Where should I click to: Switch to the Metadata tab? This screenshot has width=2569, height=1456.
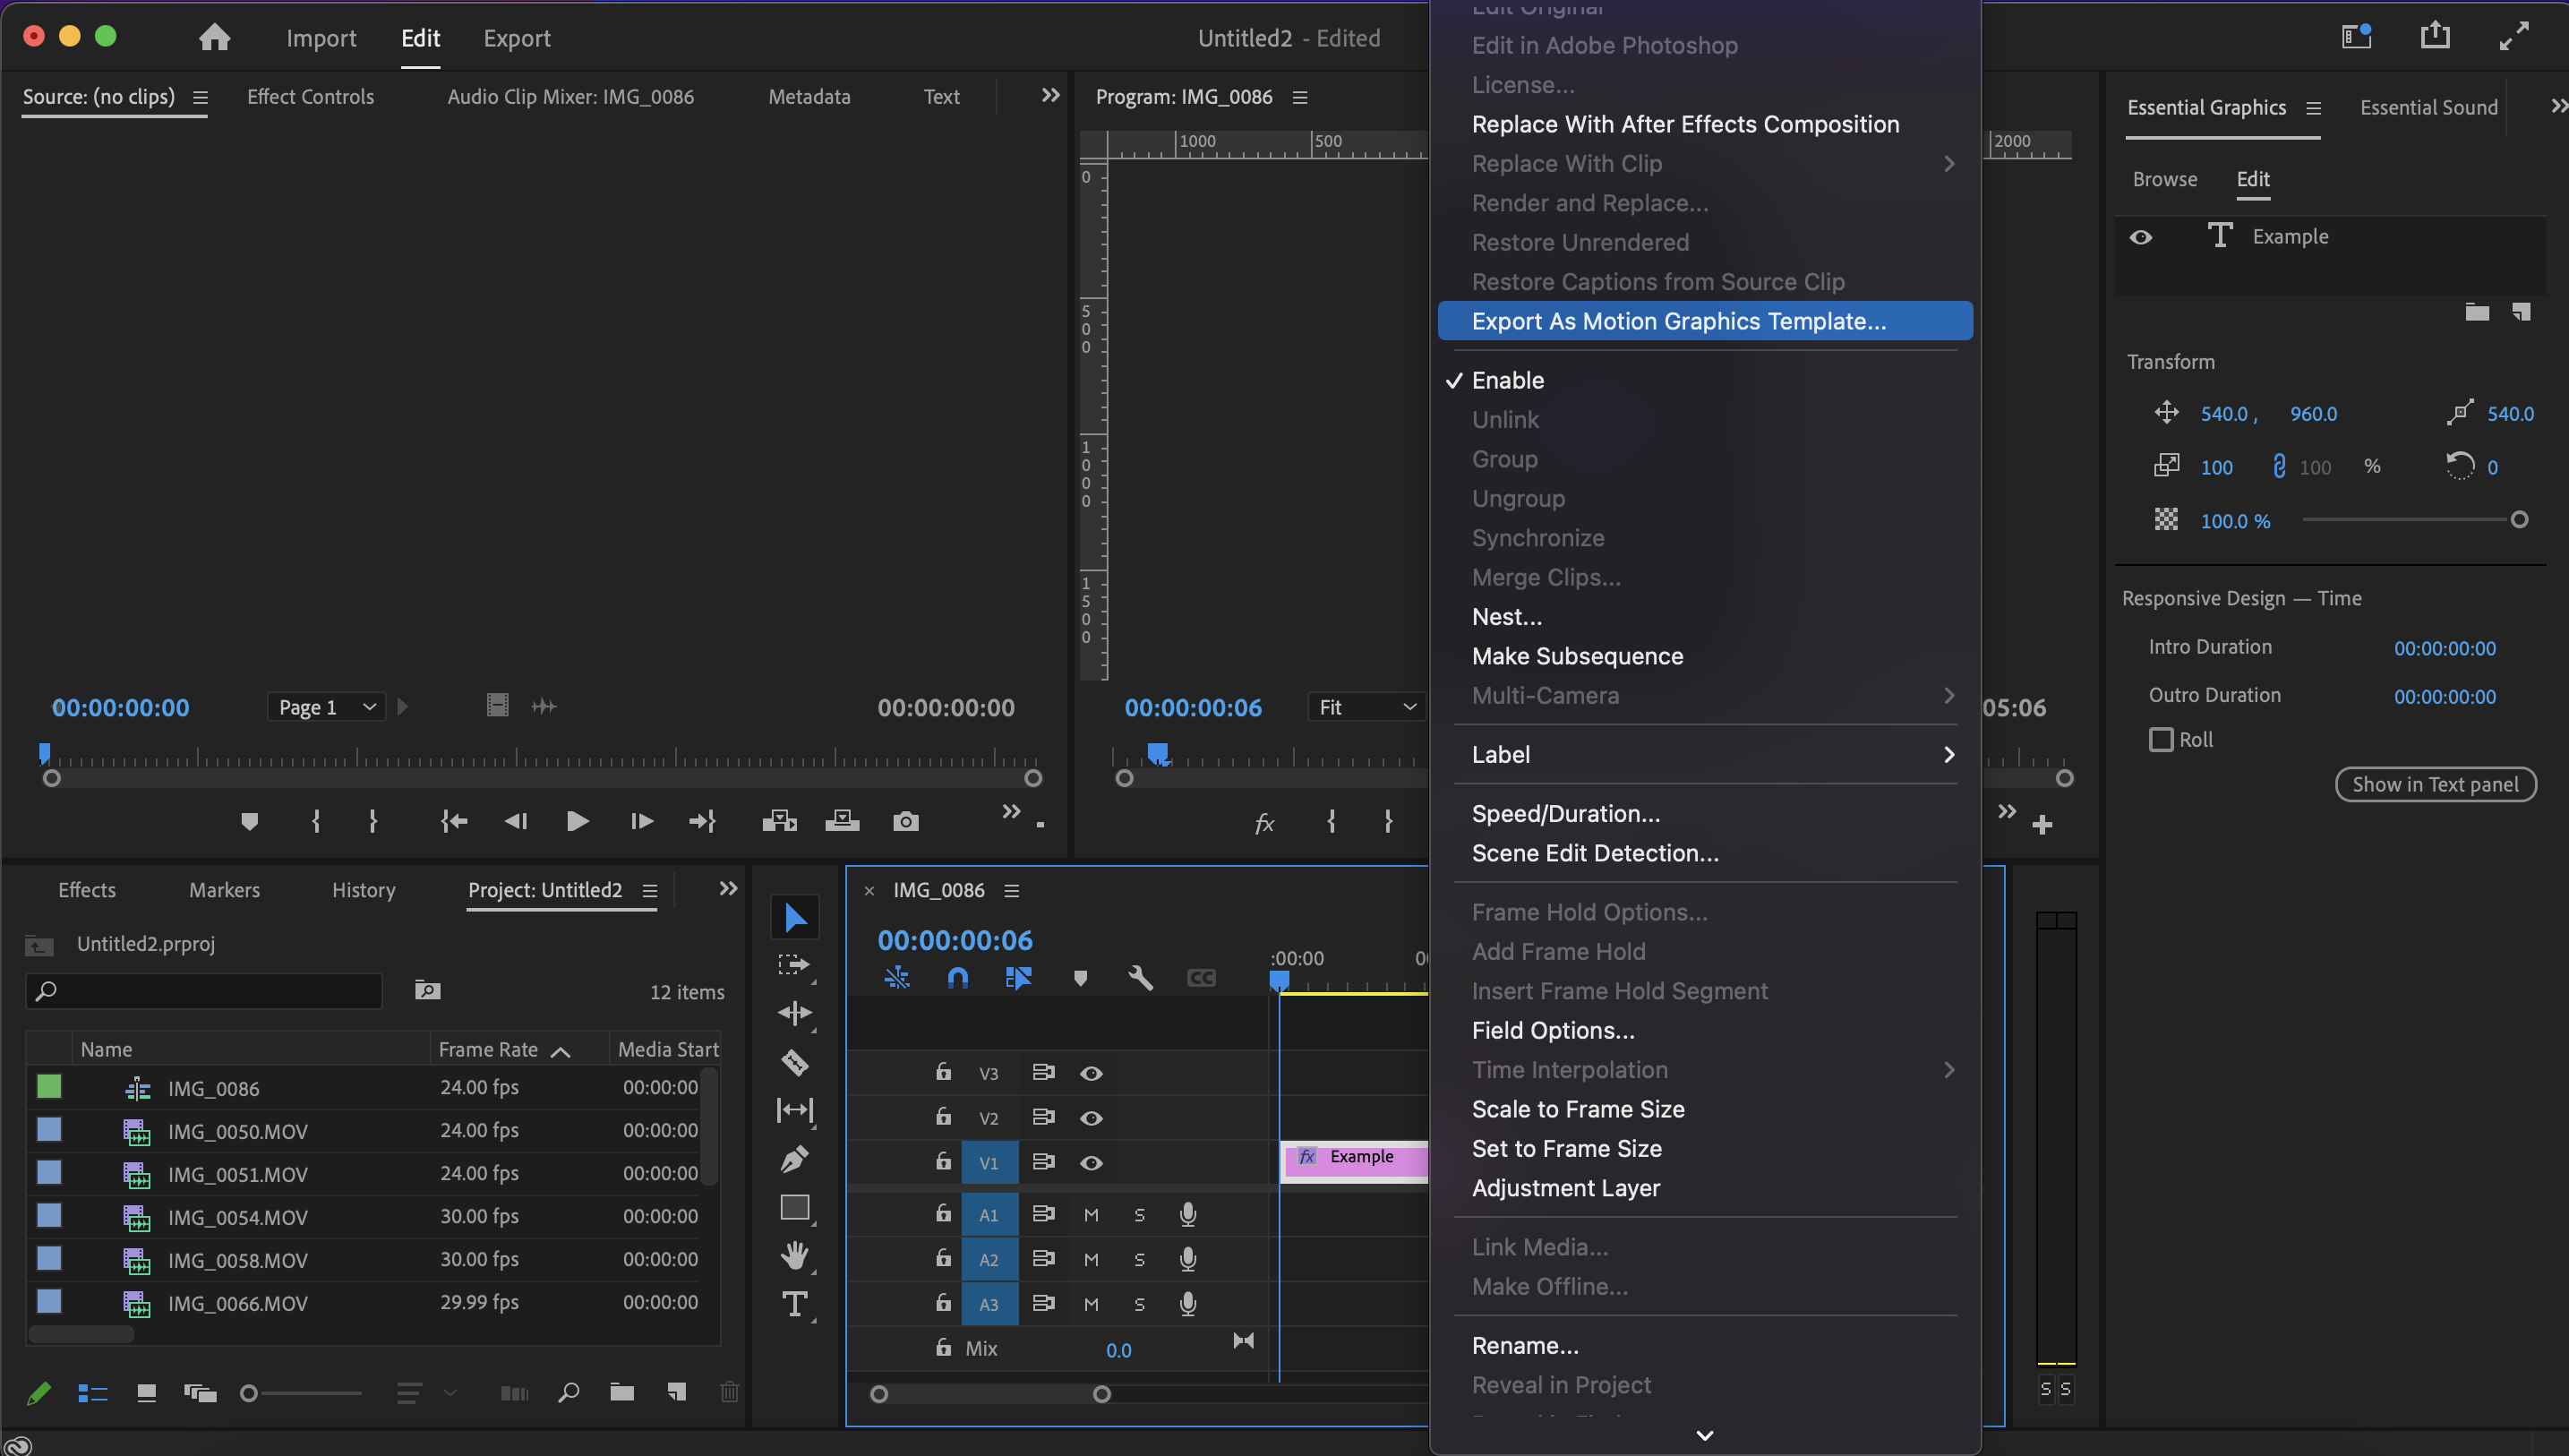pyautogui.click(x=809, y=96)
